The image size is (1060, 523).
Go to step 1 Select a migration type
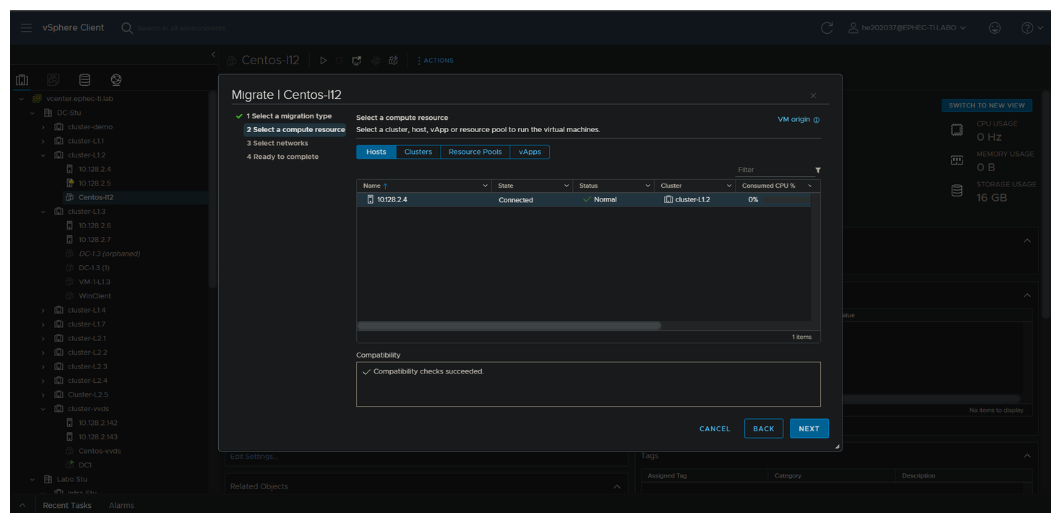point(289,116)
